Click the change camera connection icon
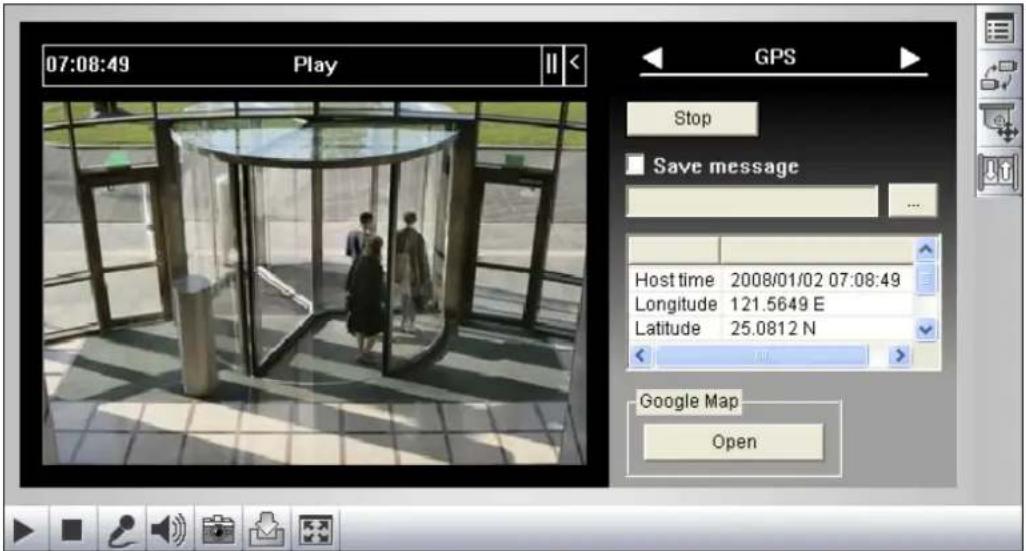This screenshot has width=1026, height=551. [999, 76]
